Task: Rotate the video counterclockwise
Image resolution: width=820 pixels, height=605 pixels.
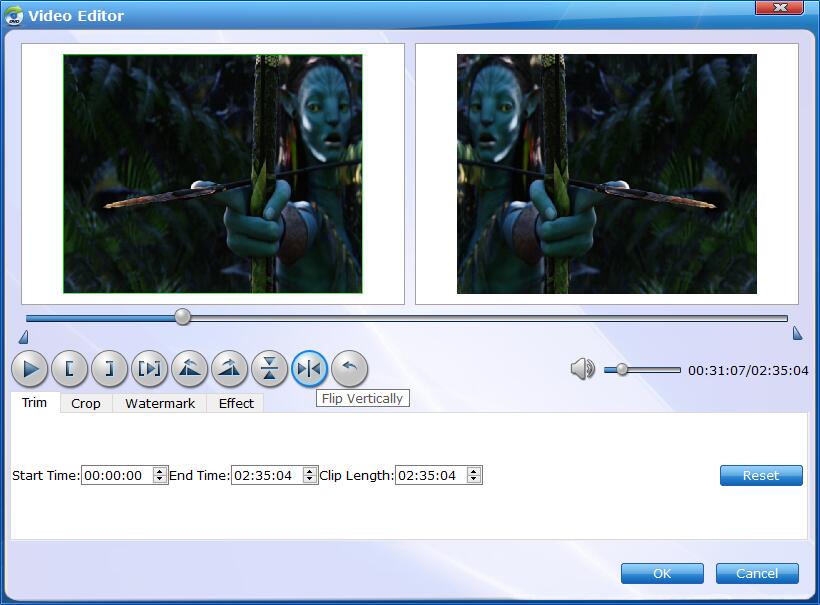Action: [x=189, y=369]
